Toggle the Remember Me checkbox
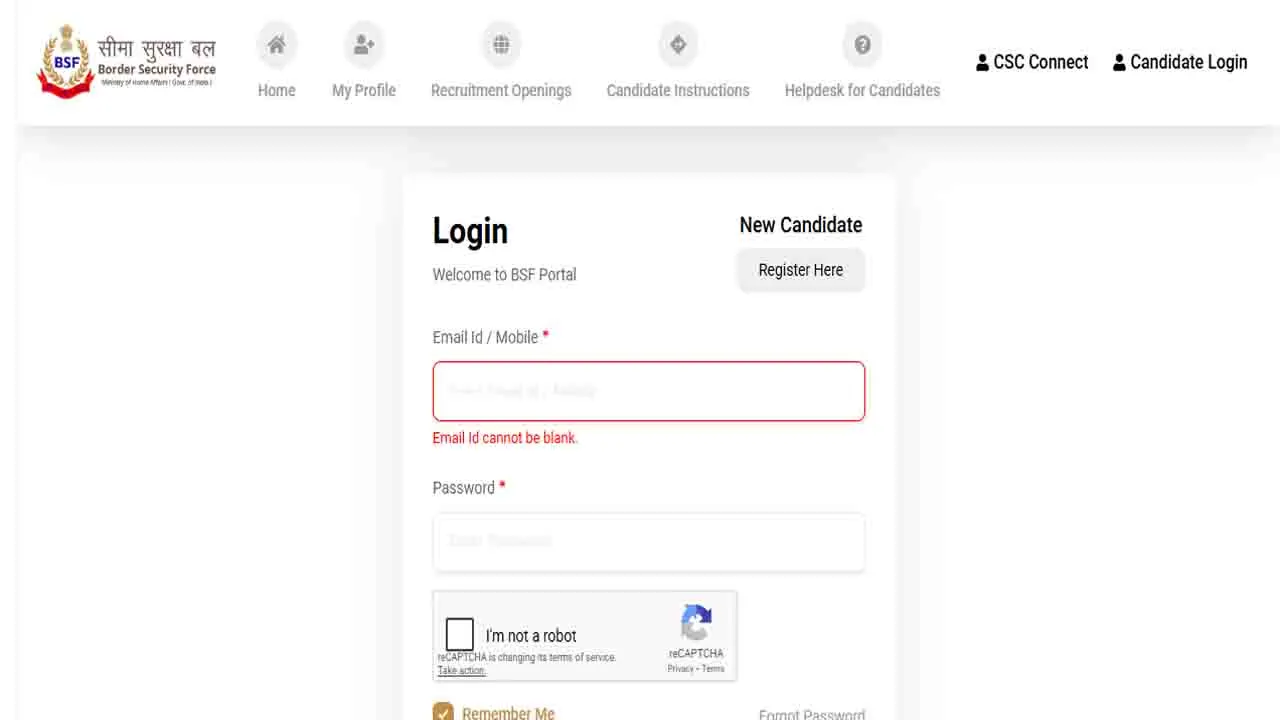This screenshot has height=720, width=1280. click(x=443, y=713)
